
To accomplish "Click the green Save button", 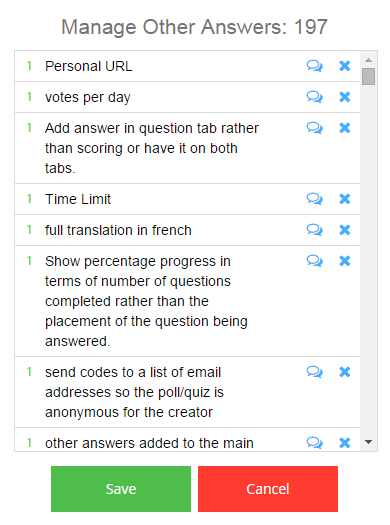I will click(121, 489).
